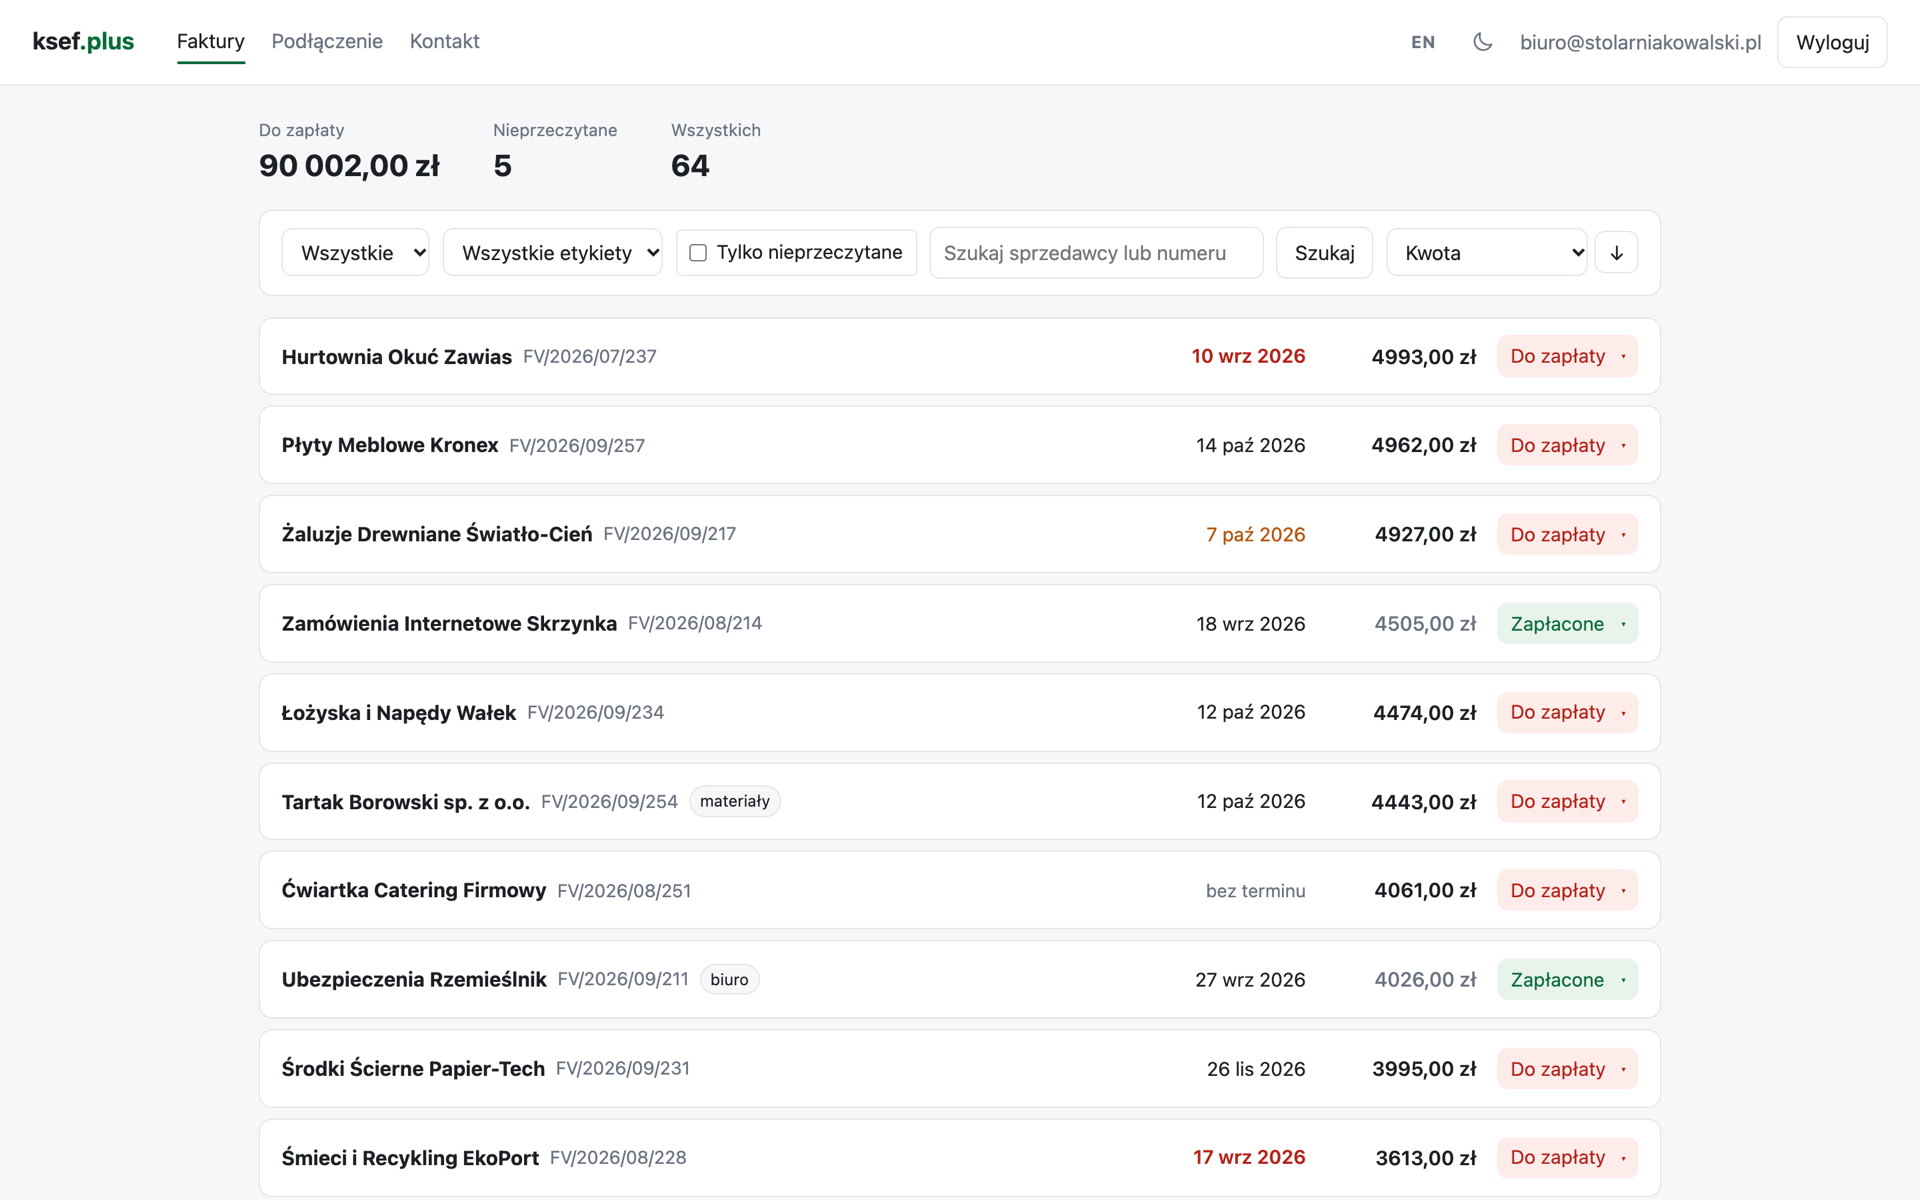The height and width of the screenshot is (1200, 1920).
Task: Open the Wszystkie status filter dropdown
Action: [355, 253]
